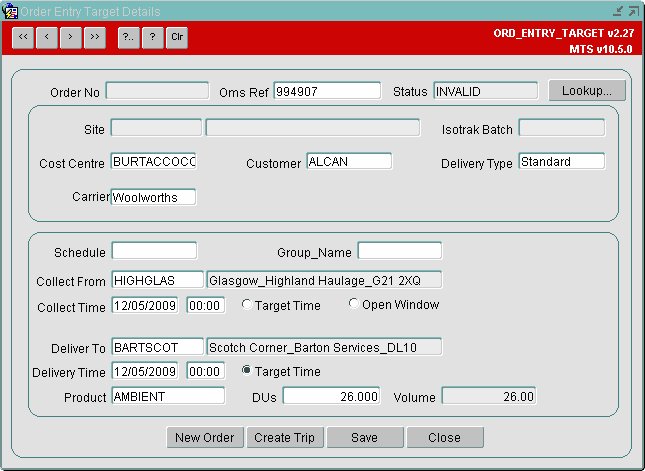
Task: Click the Order No field
Action: pos(157,91)
